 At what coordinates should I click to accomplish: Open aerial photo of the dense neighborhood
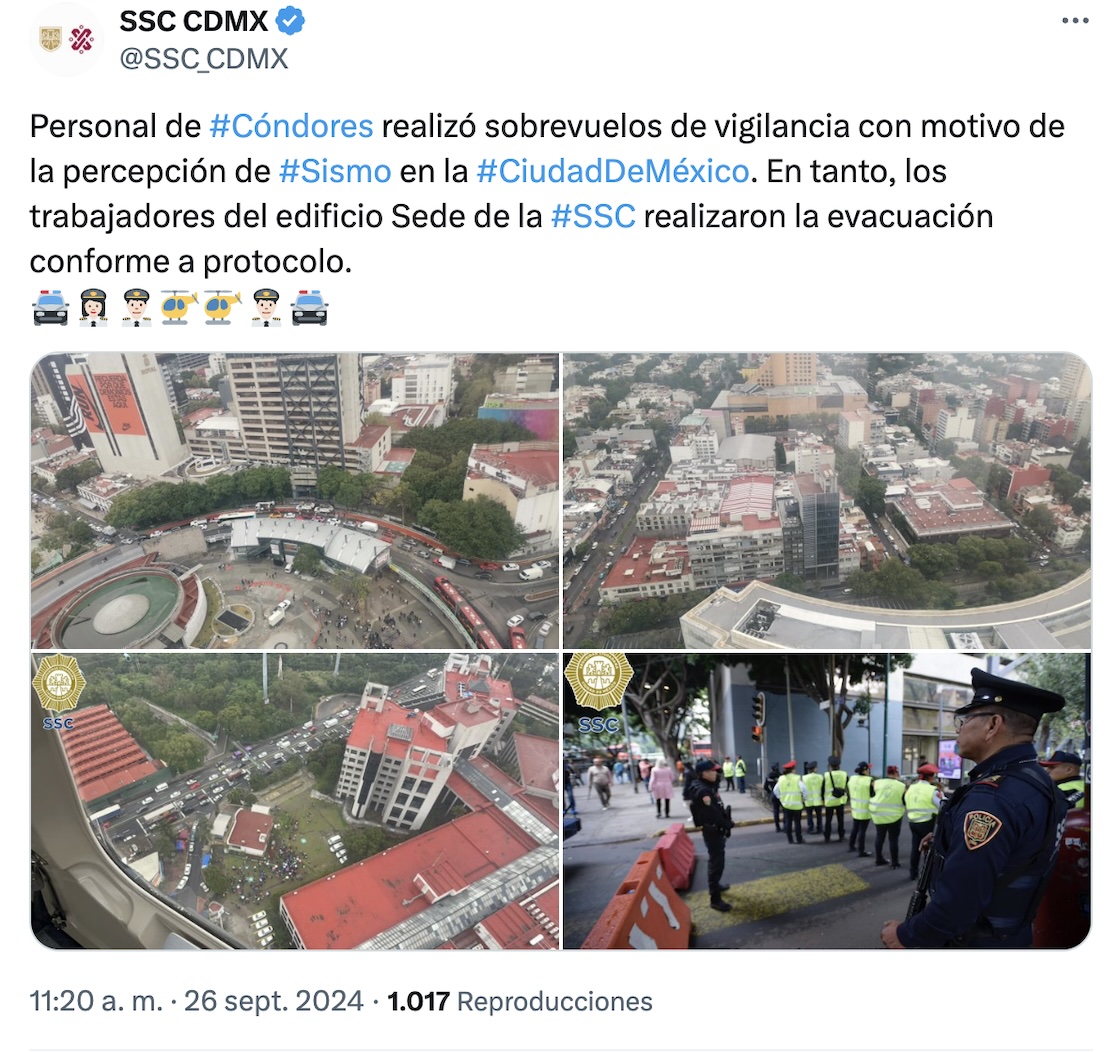click(827, 501)
